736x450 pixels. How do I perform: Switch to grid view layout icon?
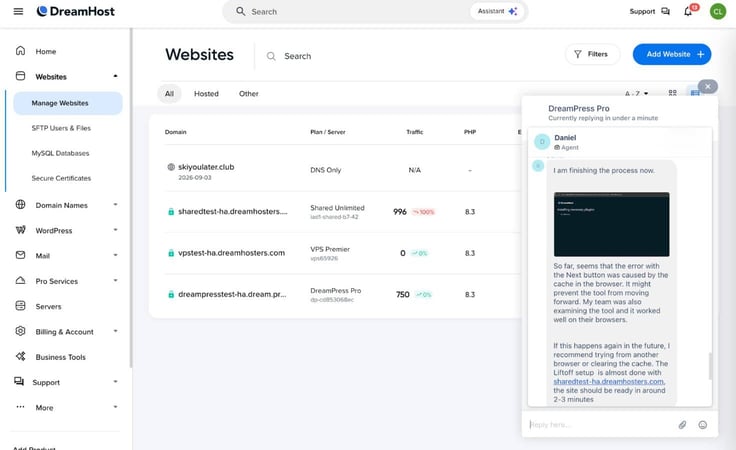[673, 93]
